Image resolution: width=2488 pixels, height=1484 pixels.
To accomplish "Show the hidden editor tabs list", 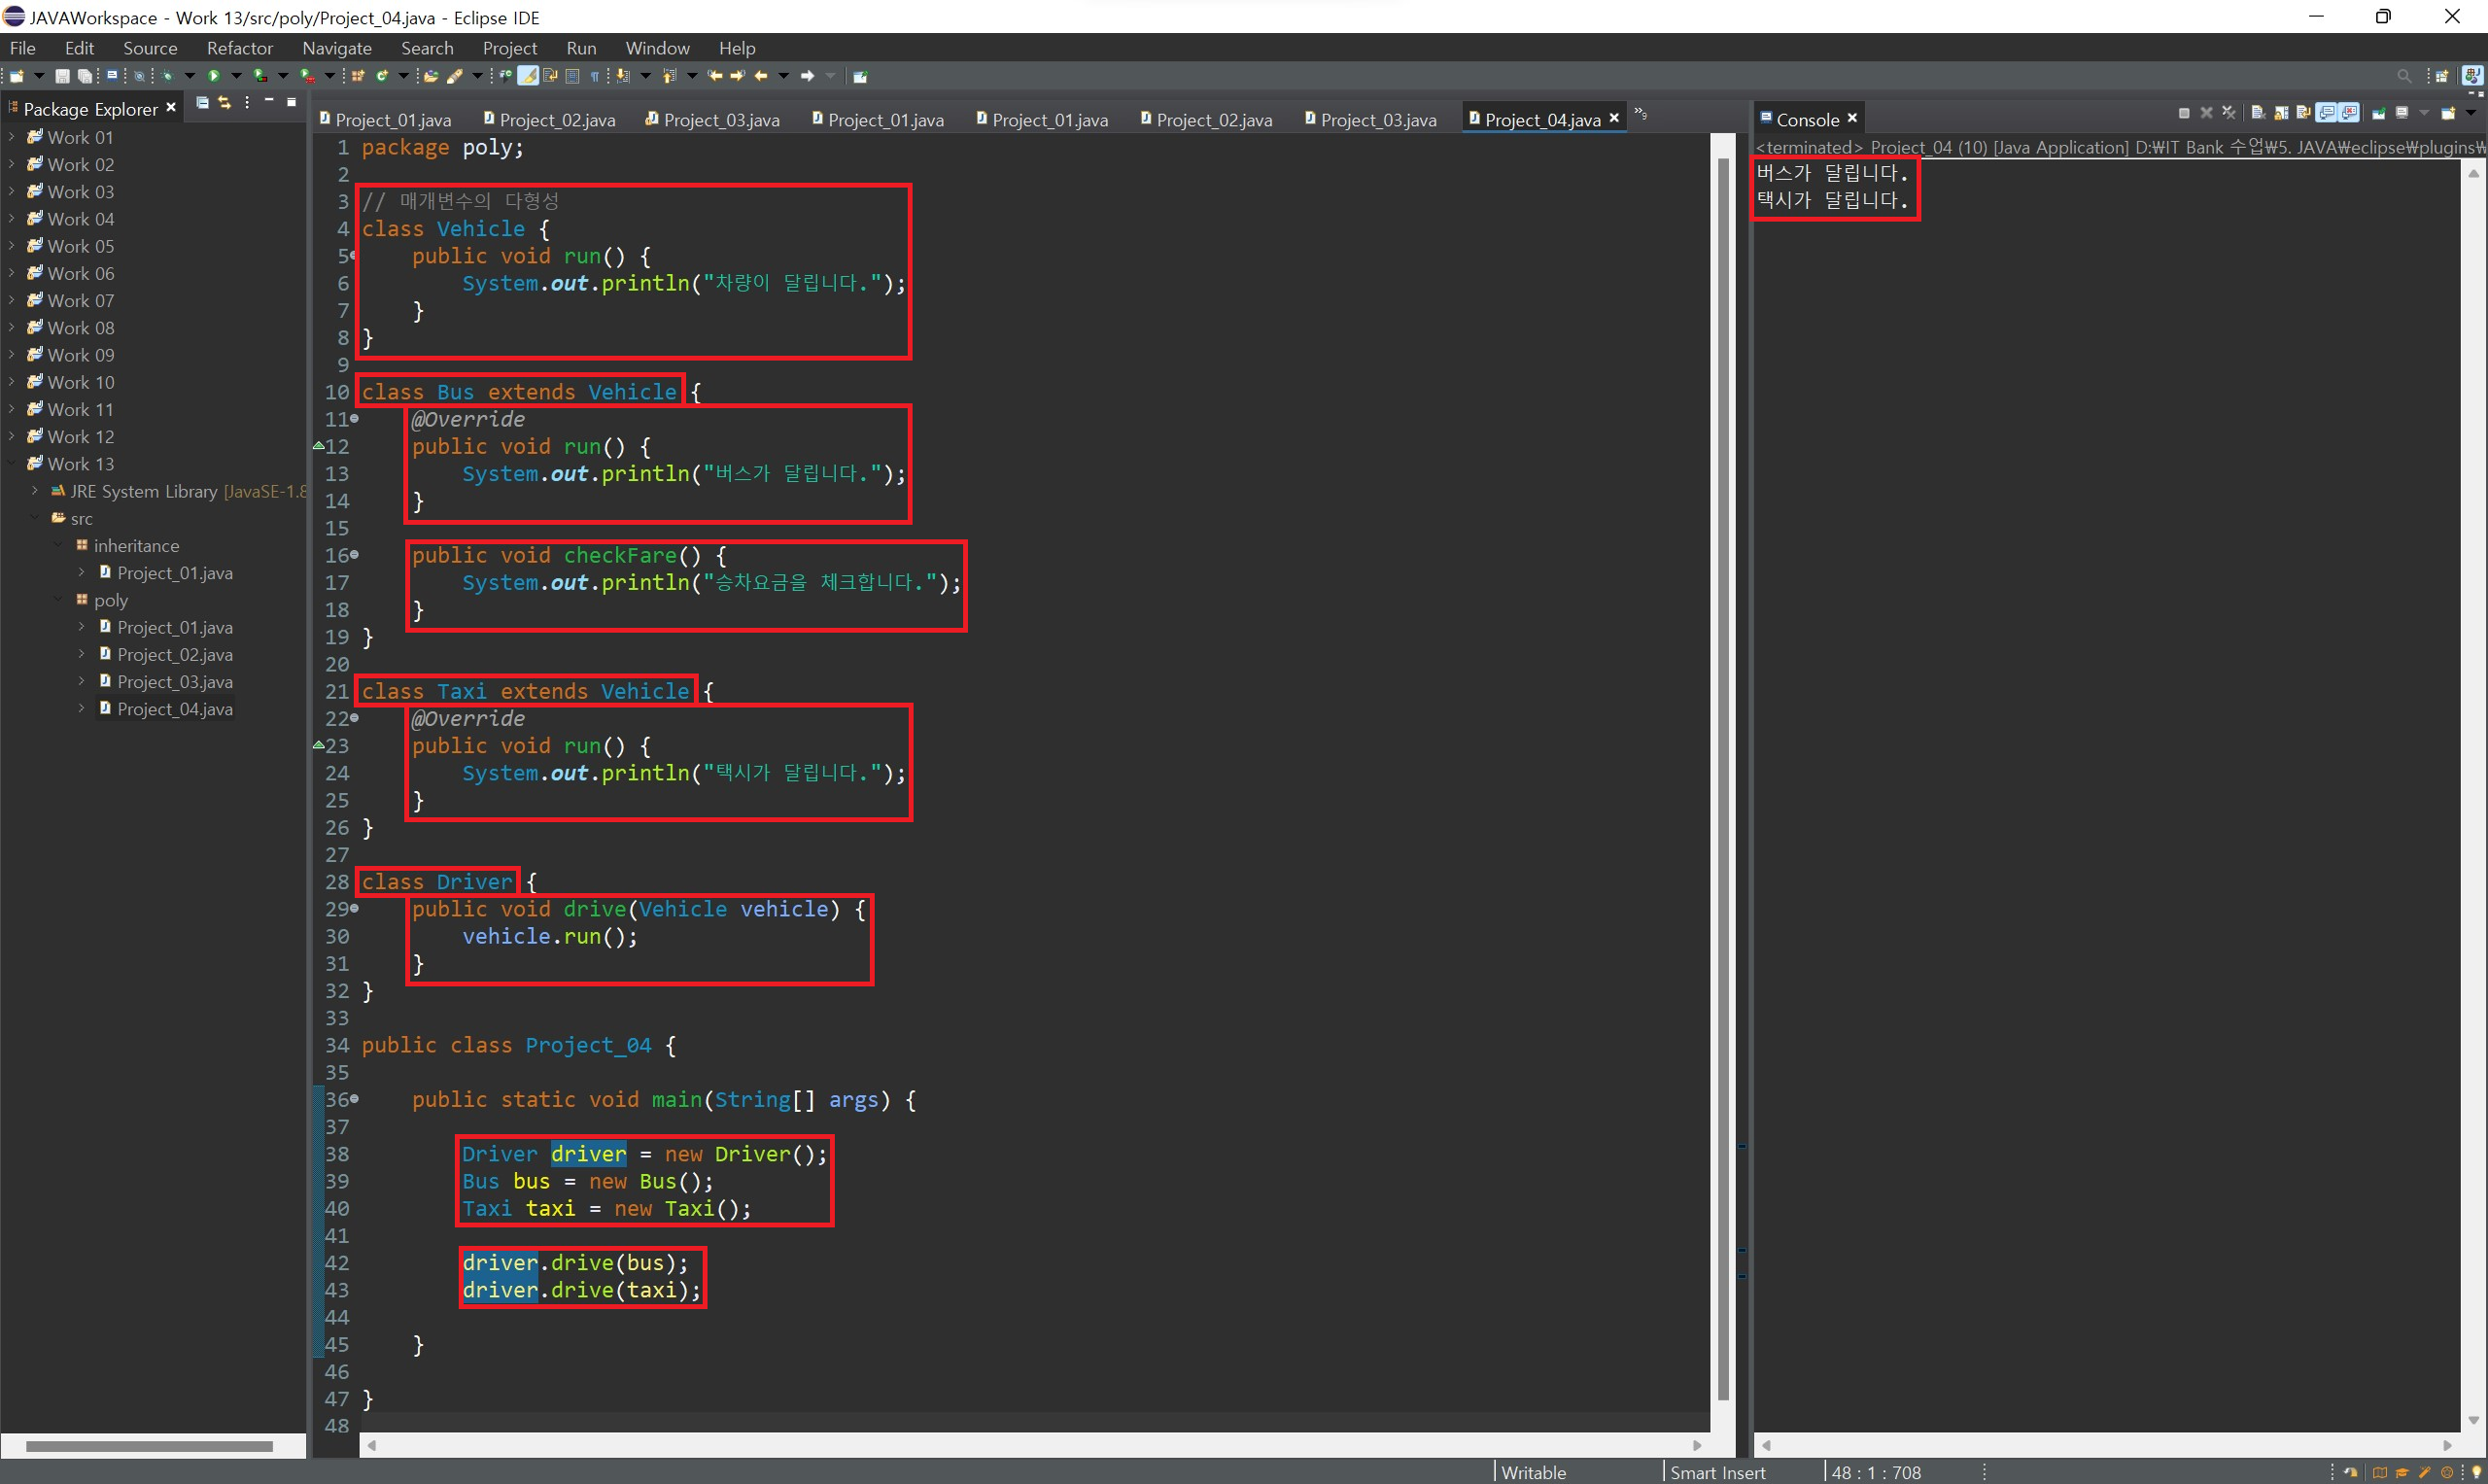I will 1640,115.
